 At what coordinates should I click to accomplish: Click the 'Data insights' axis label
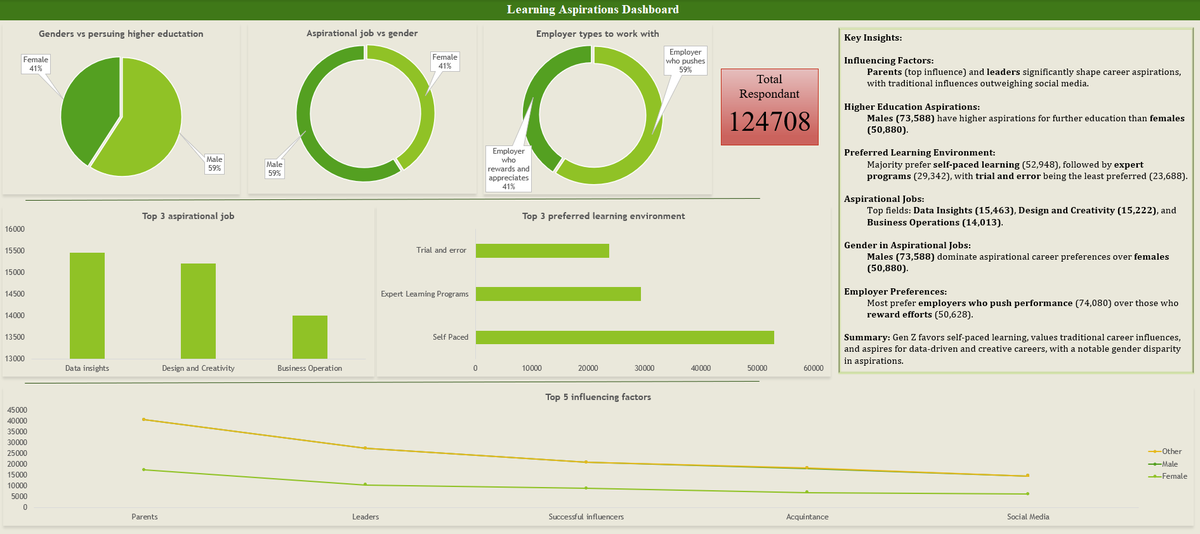click(x=87, y=368)
